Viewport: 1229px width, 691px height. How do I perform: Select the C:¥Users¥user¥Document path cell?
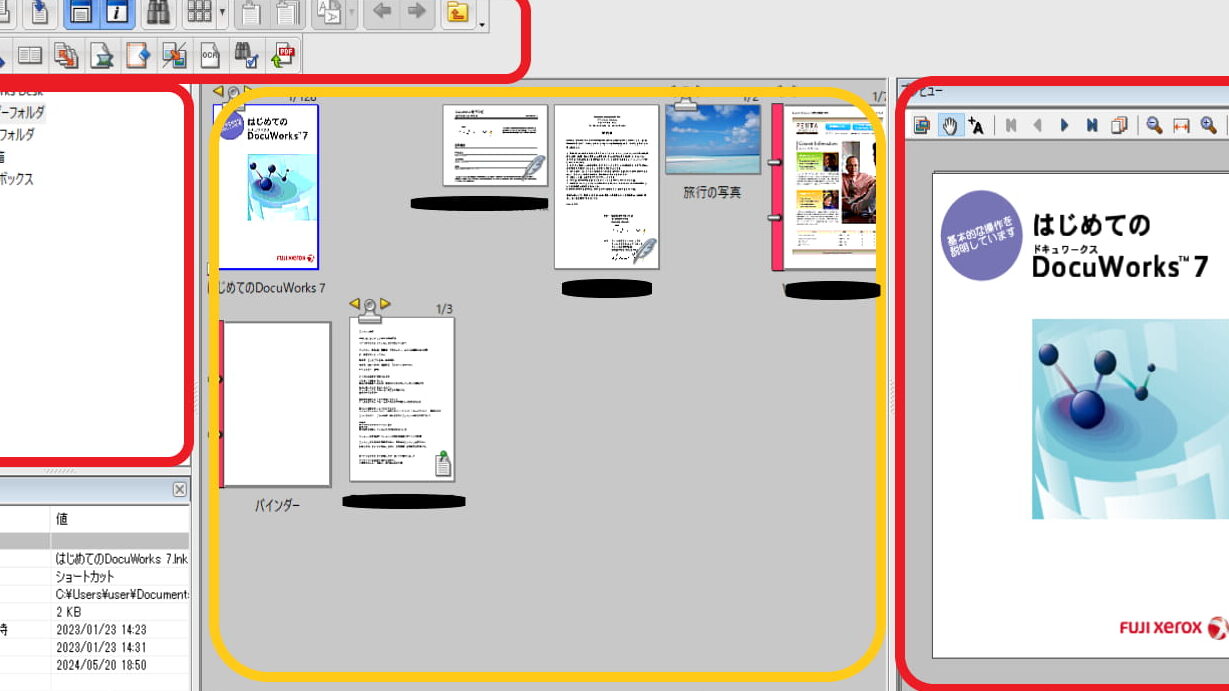click(120, 594)
